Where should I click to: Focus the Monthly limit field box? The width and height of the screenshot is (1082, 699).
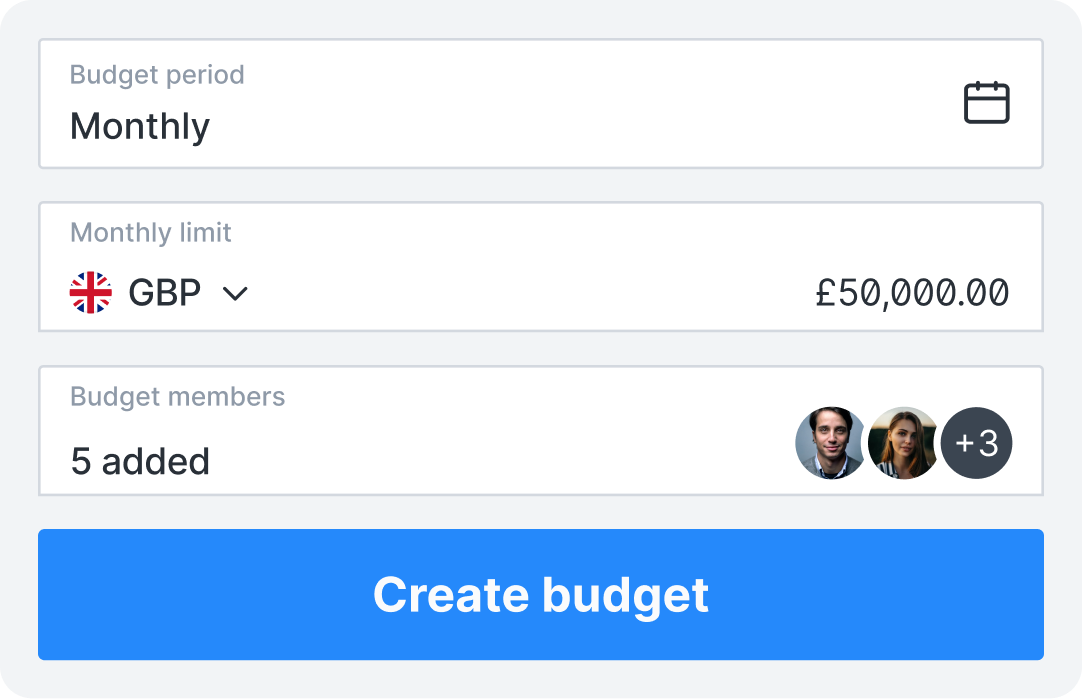pos(540,266)
